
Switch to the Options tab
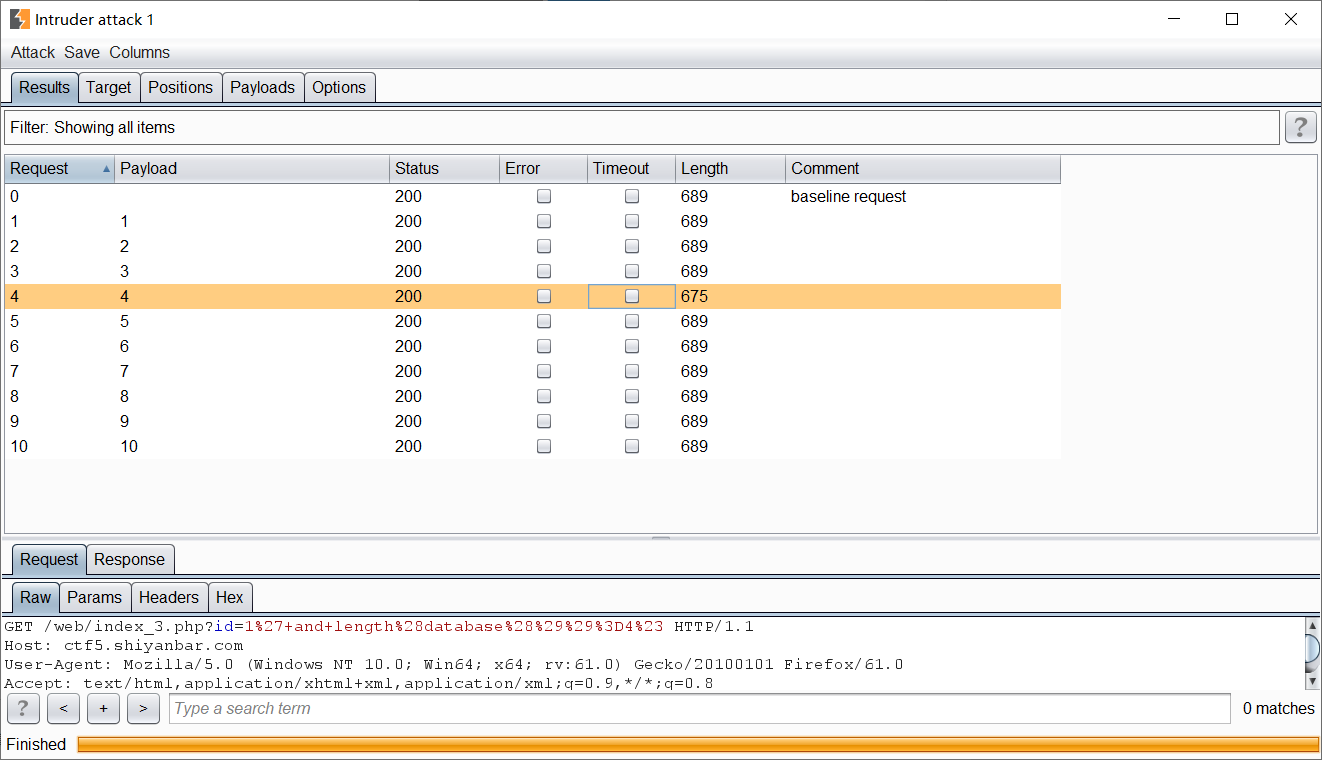339,88
